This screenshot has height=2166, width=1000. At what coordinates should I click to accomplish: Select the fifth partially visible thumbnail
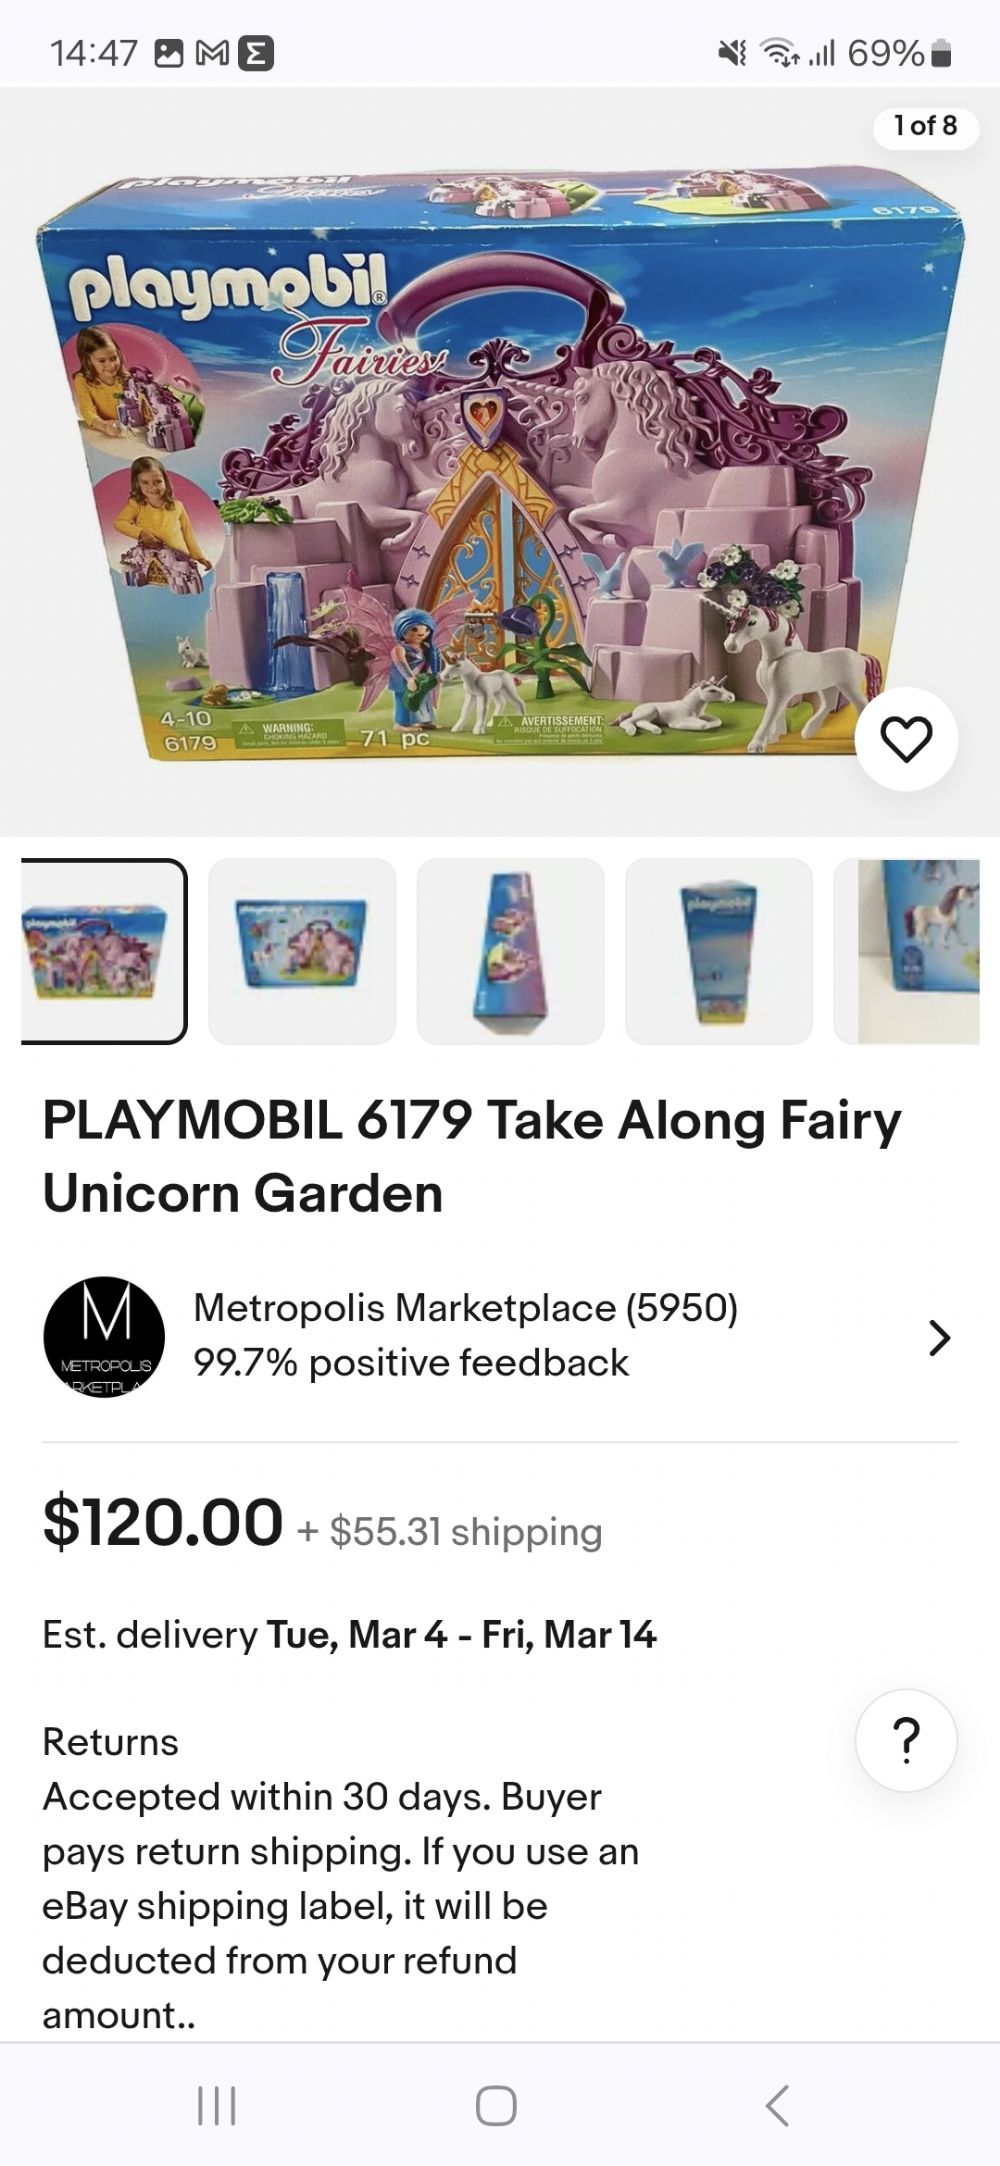point(910,951)
